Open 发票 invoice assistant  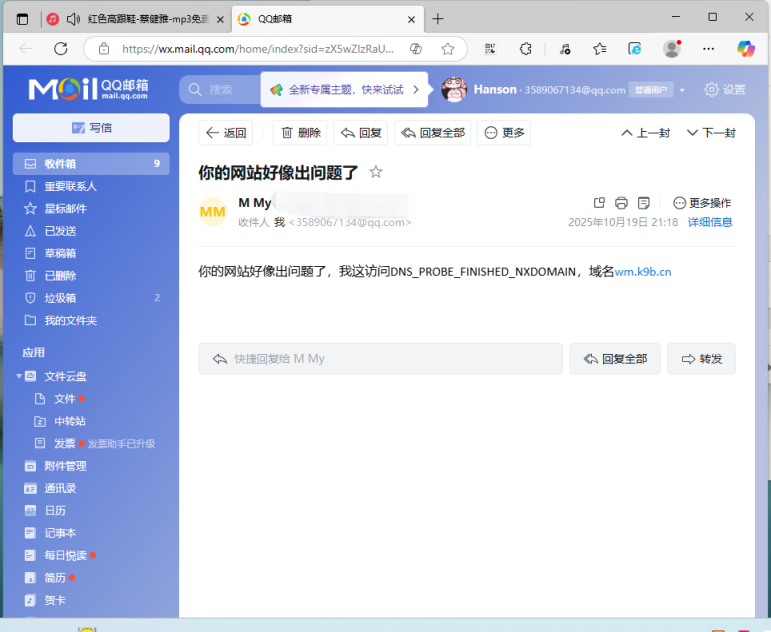click(x=64, y=444)
